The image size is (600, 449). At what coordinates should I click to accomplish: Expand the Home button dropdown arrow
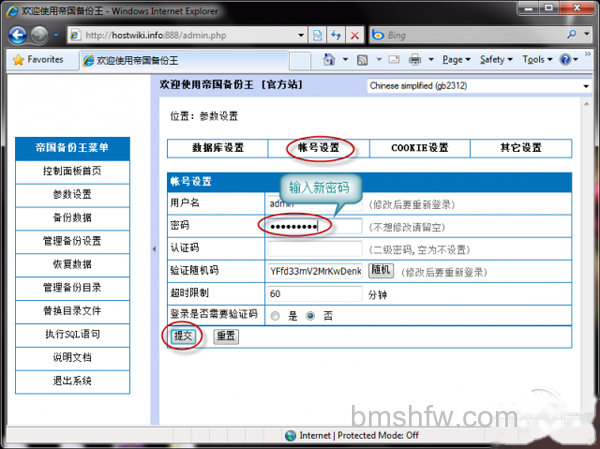(x=346, y=59)
